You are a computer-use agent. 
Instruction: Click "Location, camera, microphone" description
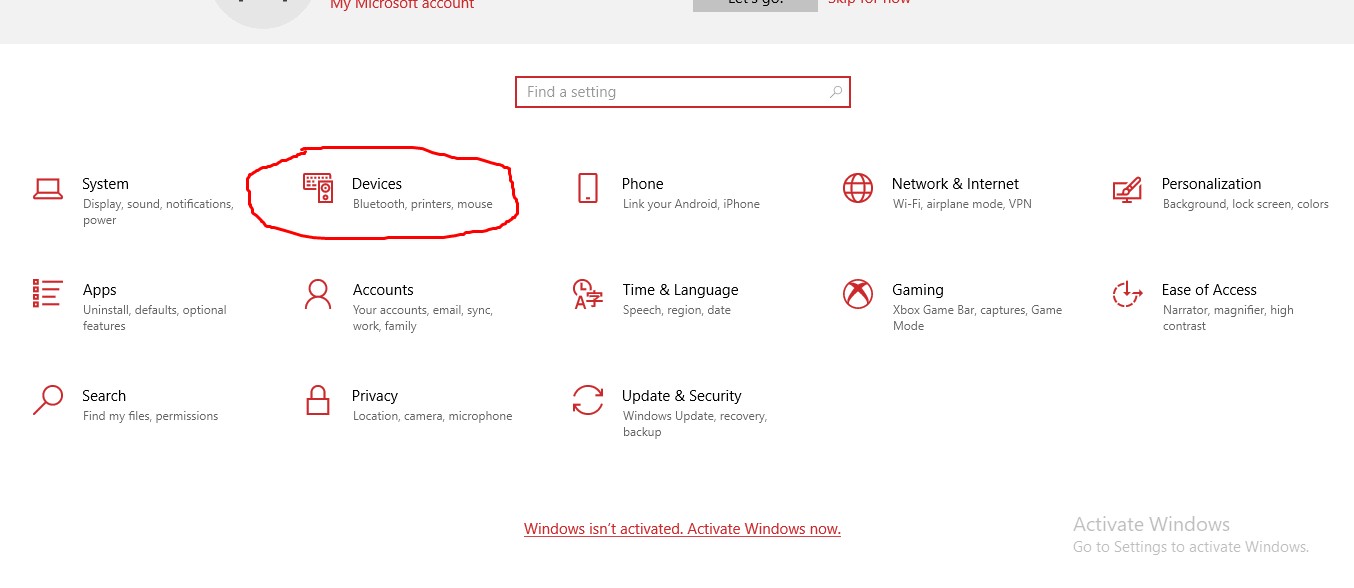[432, 416]
